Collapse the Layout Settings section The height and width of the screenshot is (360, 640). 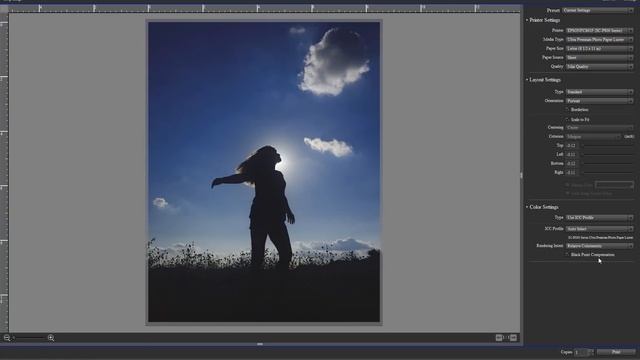coord(527,80)
